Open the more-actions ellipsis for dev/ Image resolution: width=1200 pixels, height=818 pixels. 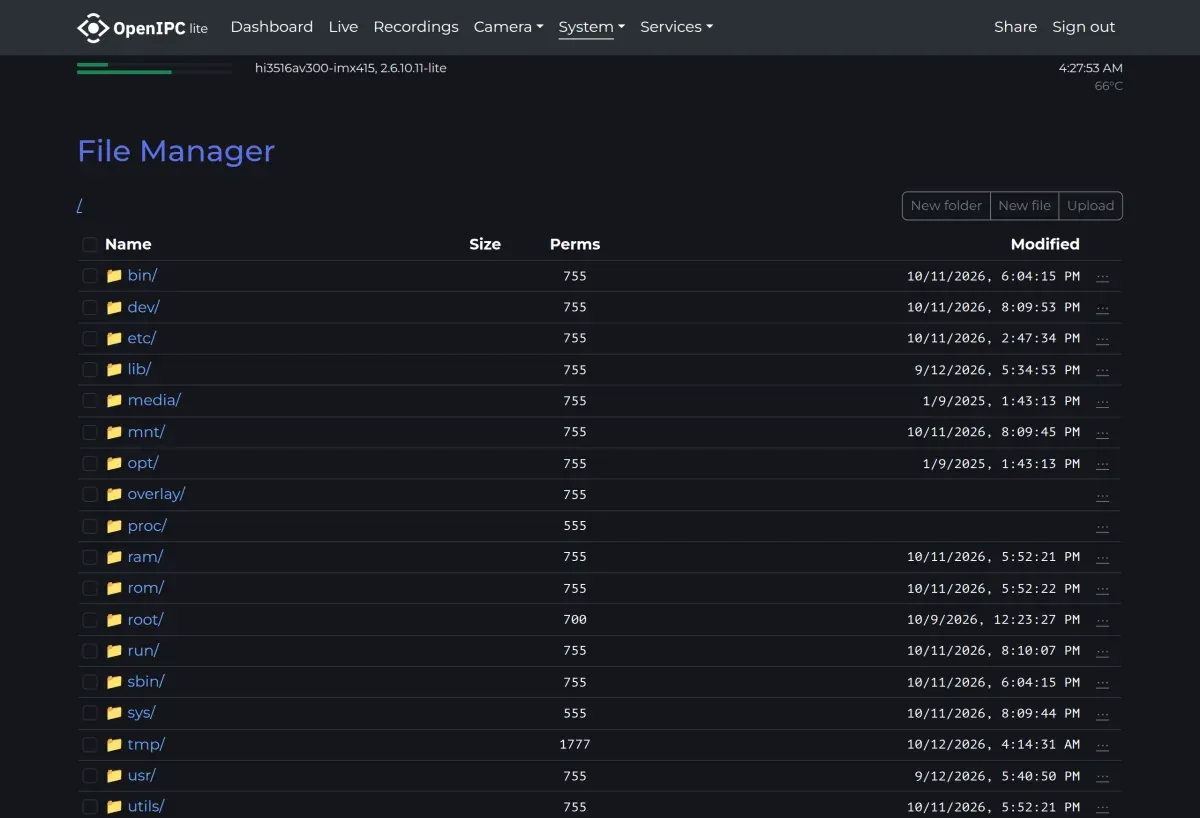[x=1102, y=307]
